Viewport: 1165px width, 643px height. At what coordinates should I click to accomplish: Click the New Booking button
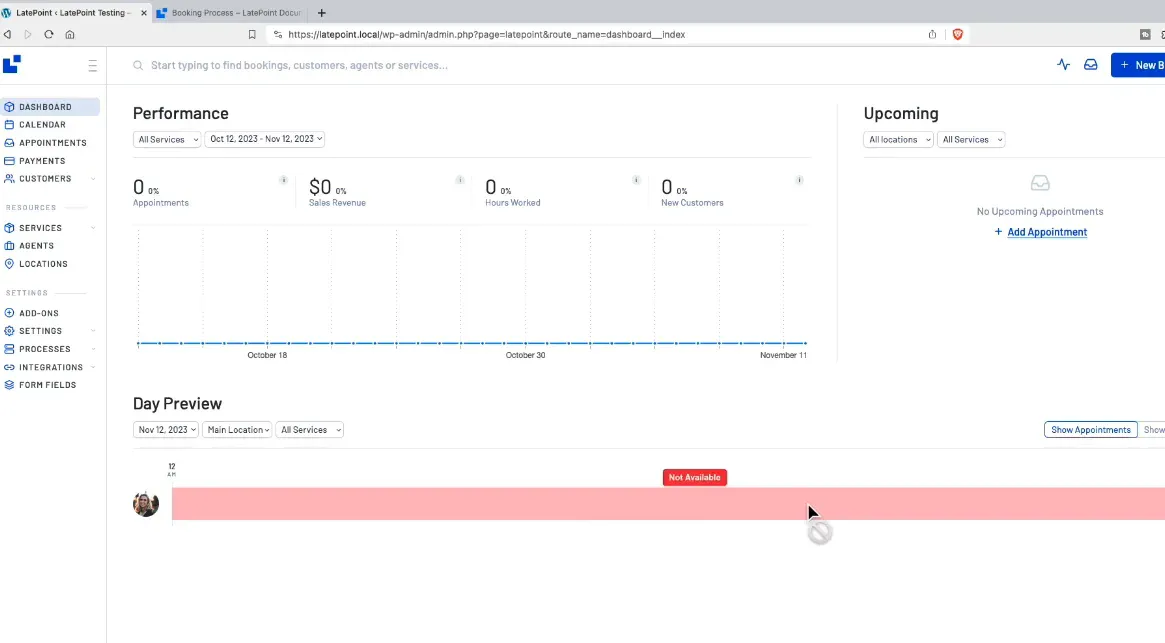click(1140, 65)
